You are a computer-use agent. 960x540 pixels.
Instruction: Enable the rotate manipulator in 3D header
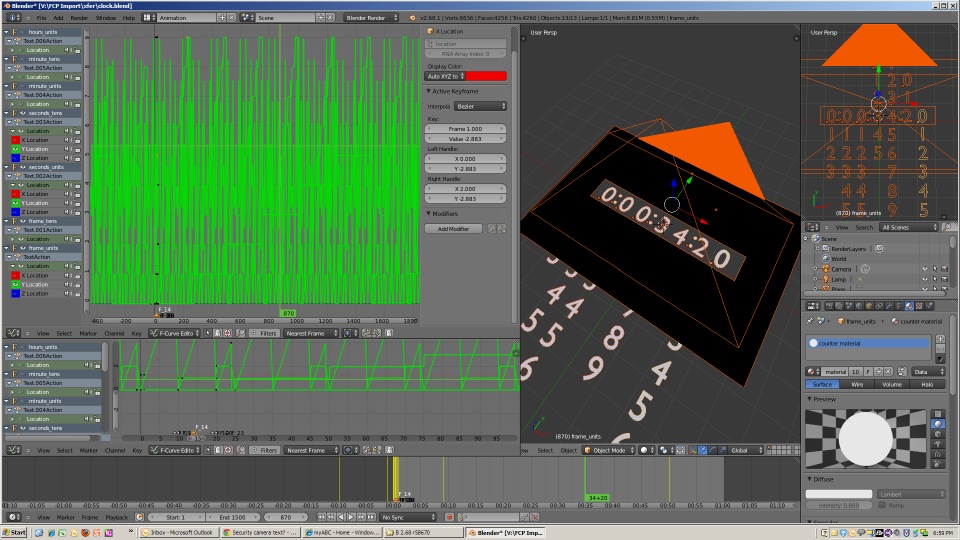(x=712, y=450)
